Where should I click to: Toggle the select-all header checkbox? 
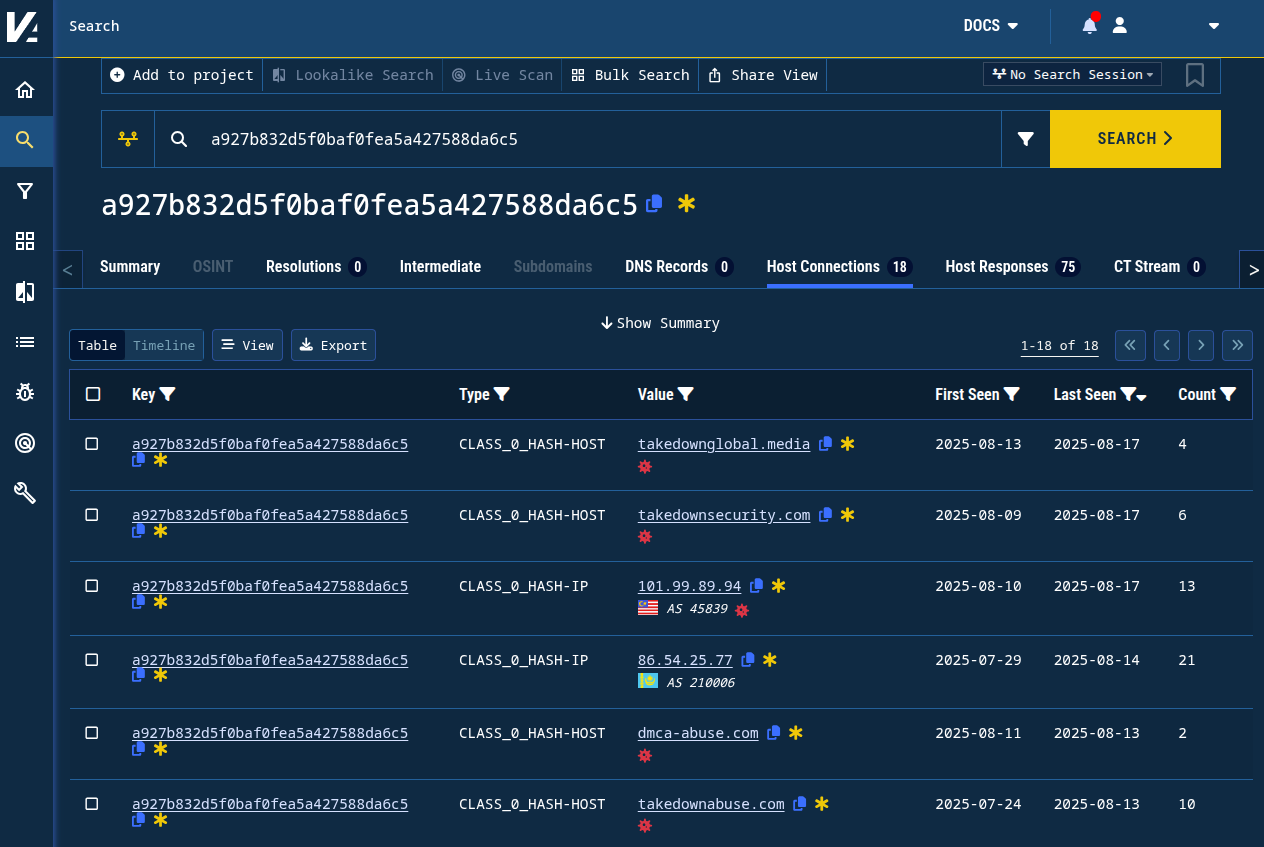(93, 394)
